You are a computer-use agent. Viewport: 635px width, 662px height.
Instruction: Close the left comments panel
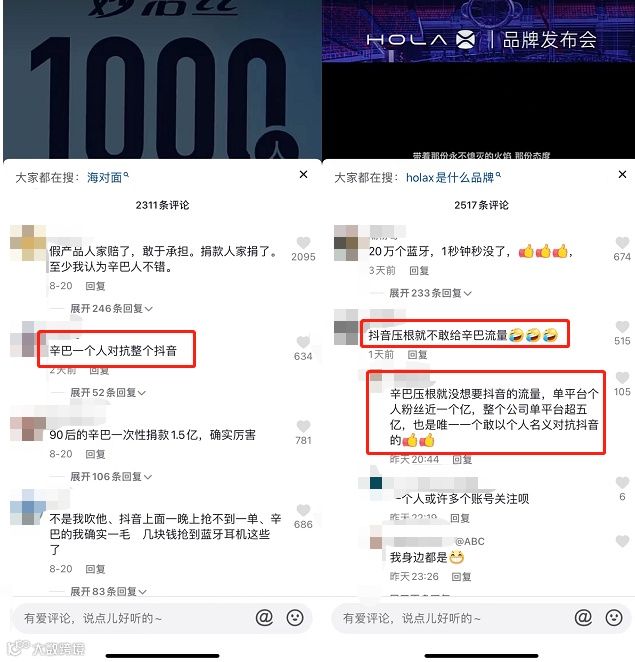303,174
